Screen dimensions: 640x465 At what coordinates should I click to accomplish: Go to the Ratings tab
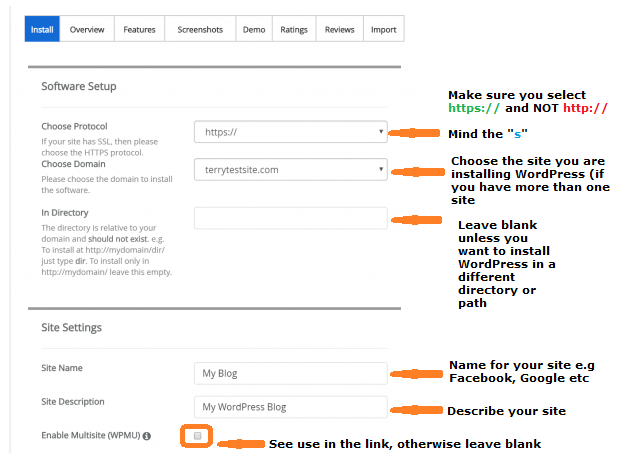[x=294, y=29]
